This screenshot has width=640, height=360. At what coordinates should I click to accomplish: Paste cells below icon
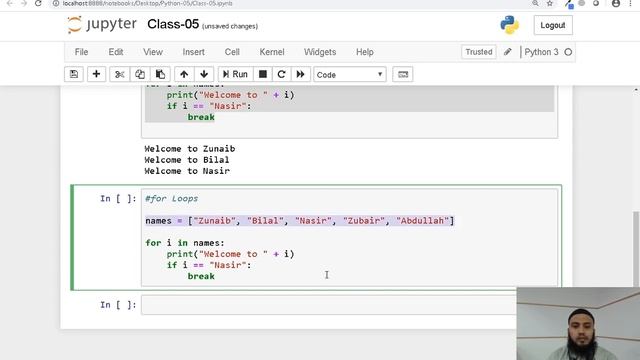(160, 74)
